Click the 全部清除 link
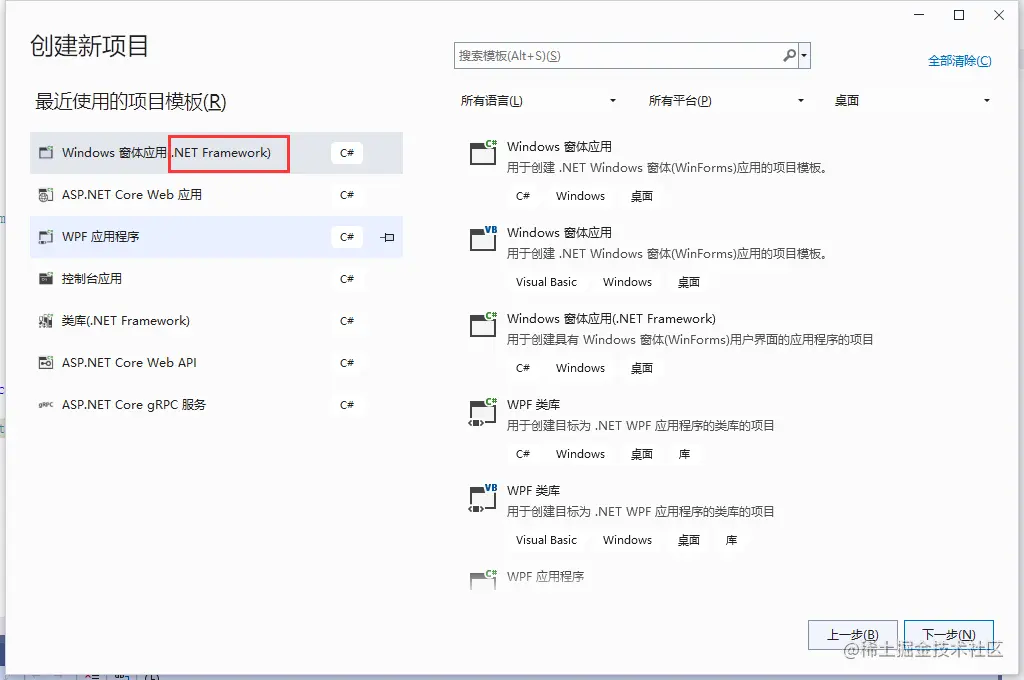This screenshot has width=1024, height=680. (x=959, y=61)
